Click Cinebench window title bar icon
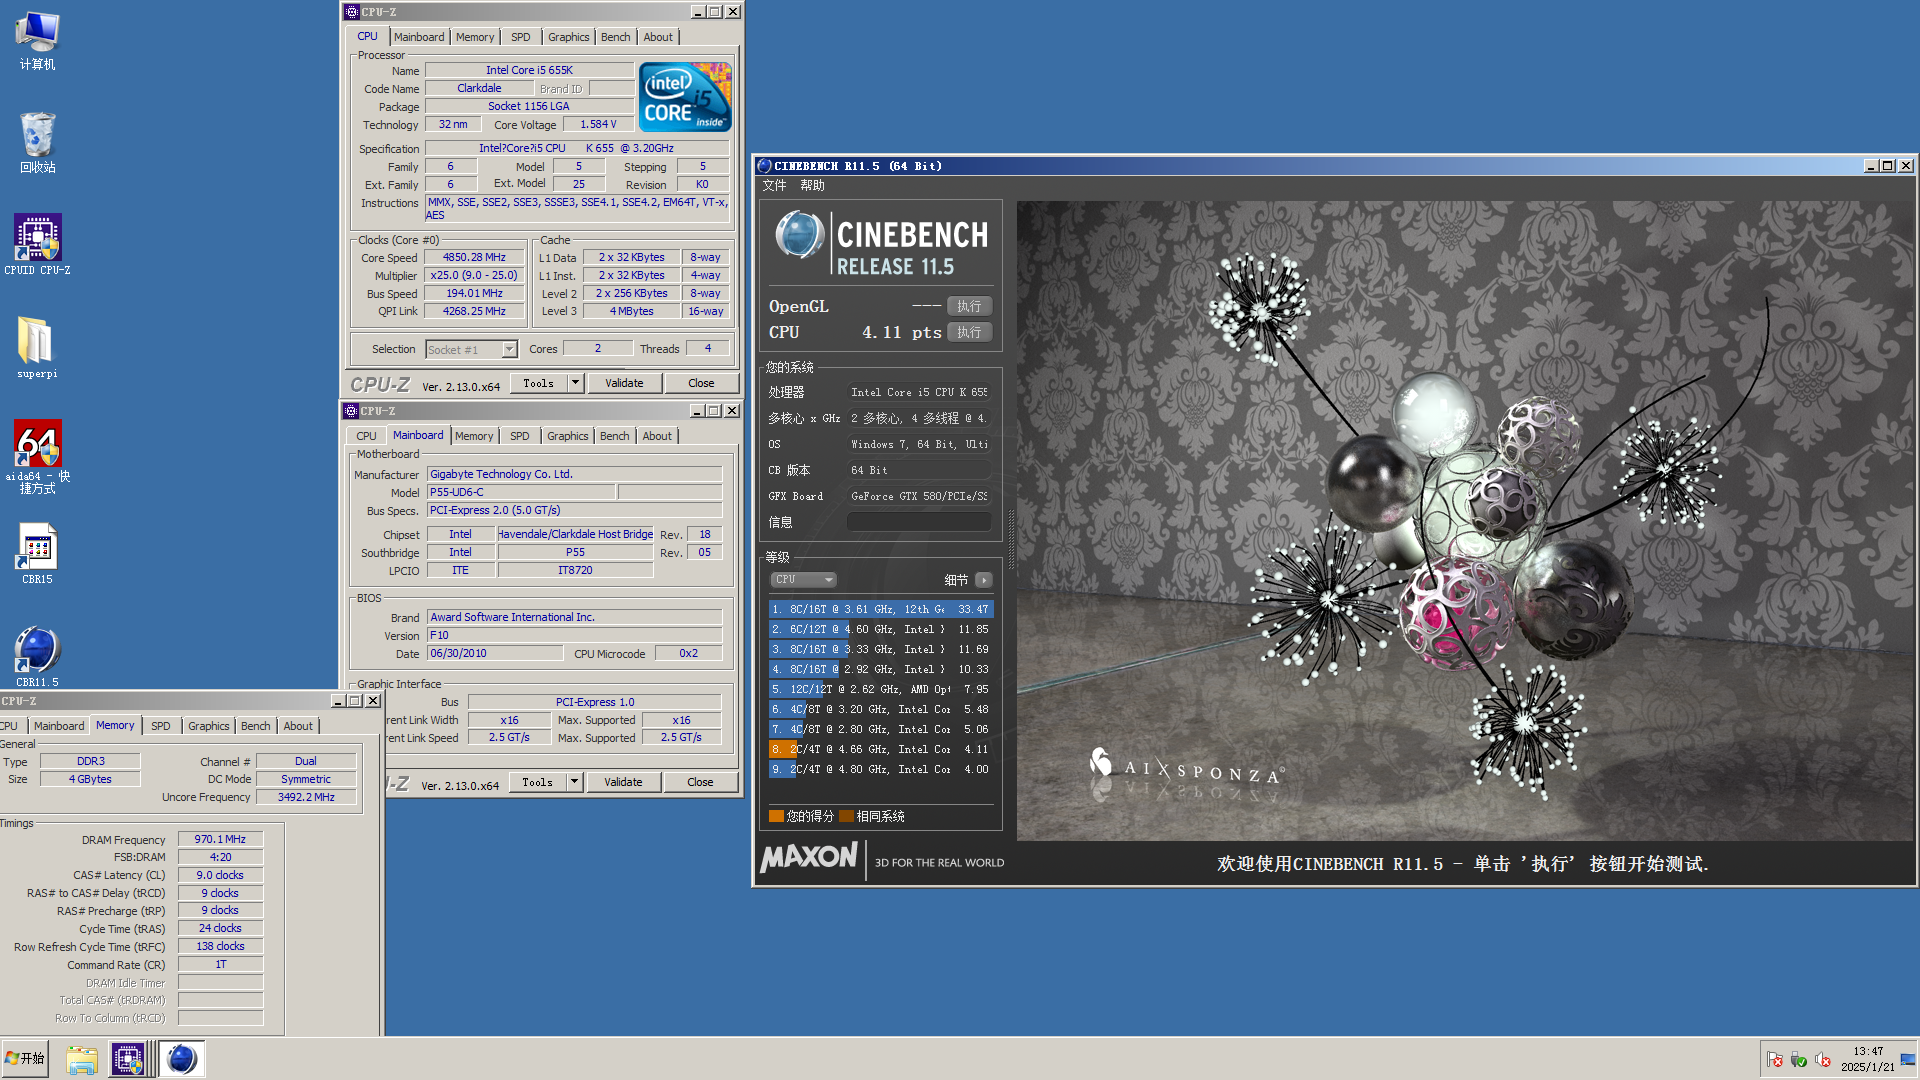Viewport: 1920px width, 1080px height. click(x=764, y=166)
